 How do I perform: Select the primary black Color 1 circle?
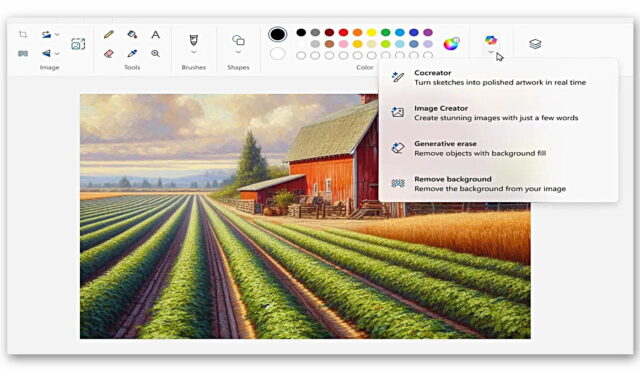[278, 34]
